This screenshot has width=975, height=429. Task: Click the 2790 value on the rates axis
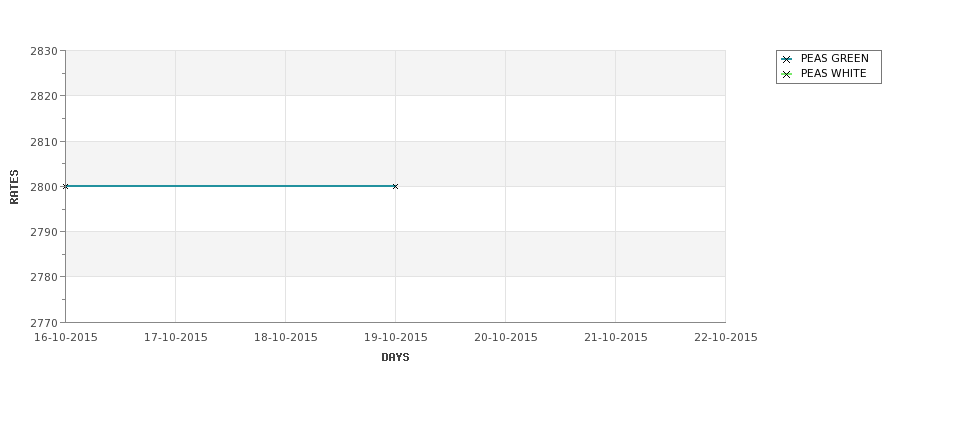[x=43, y=232]
